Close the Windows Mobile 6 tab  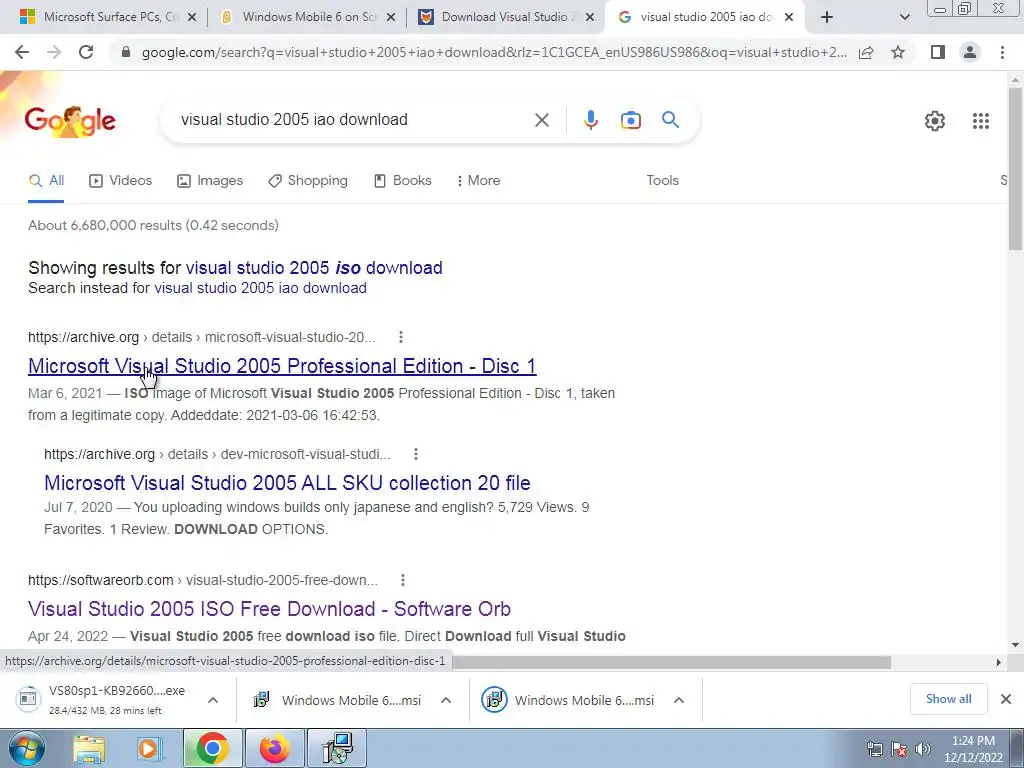pos(391,18)
